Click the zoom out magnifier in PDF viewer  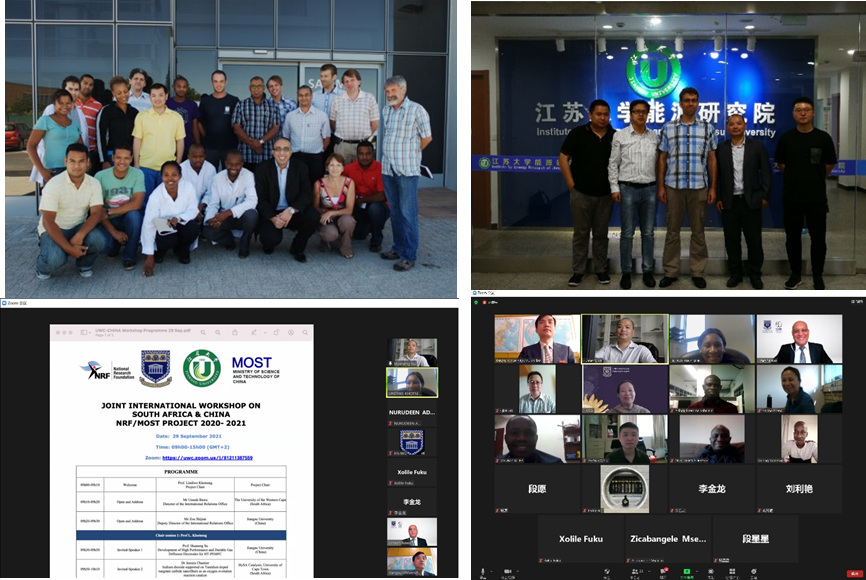click(x=203, y=333)
